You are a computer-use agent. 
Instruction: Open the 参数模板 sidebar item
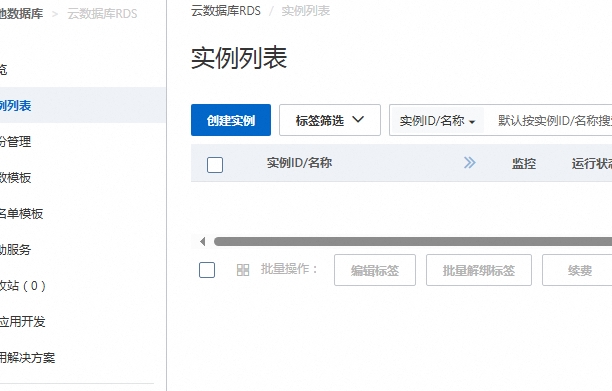tap(83, 178)
